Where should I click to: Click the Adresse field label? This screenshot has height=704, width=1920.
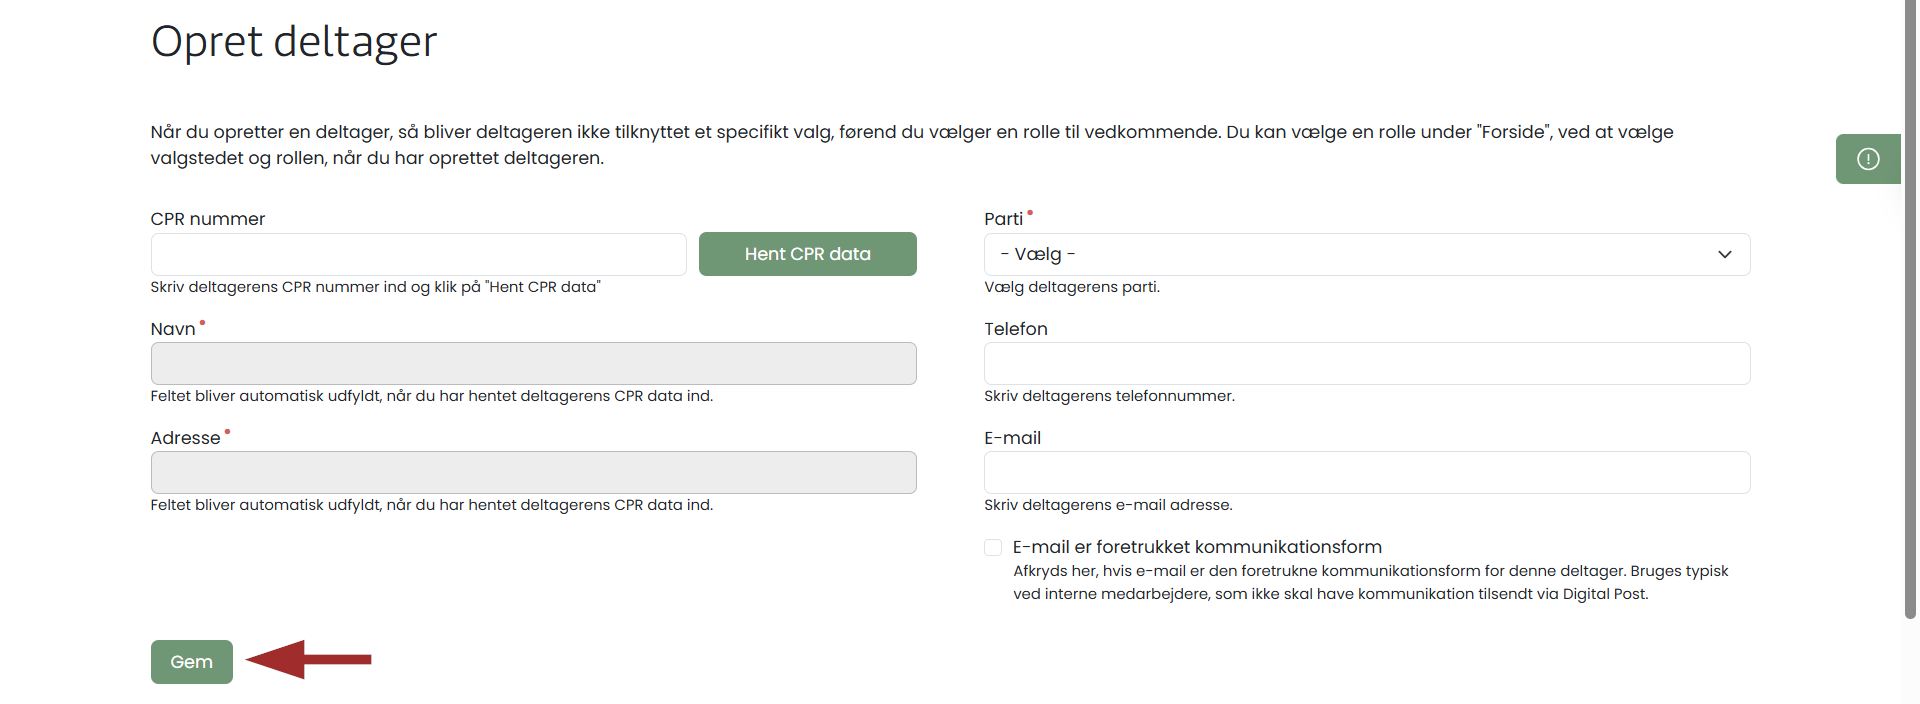click(185, 438)
